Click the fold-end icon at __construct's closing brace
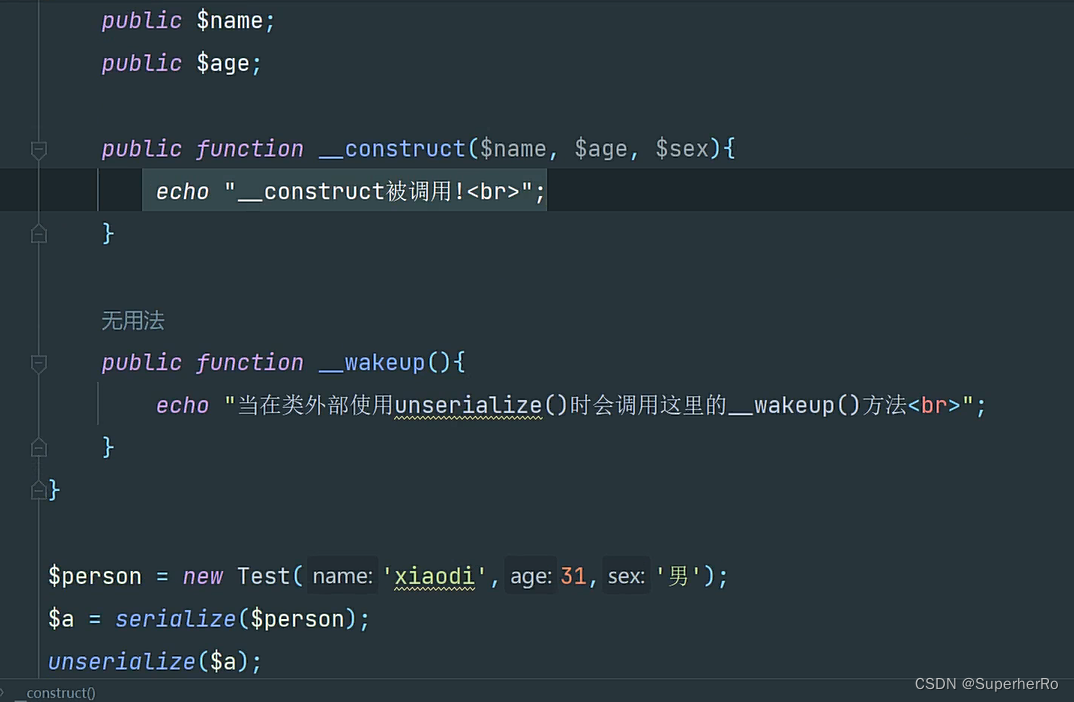The width and height of the screenshot is (1074, 702). click(38, 232)
